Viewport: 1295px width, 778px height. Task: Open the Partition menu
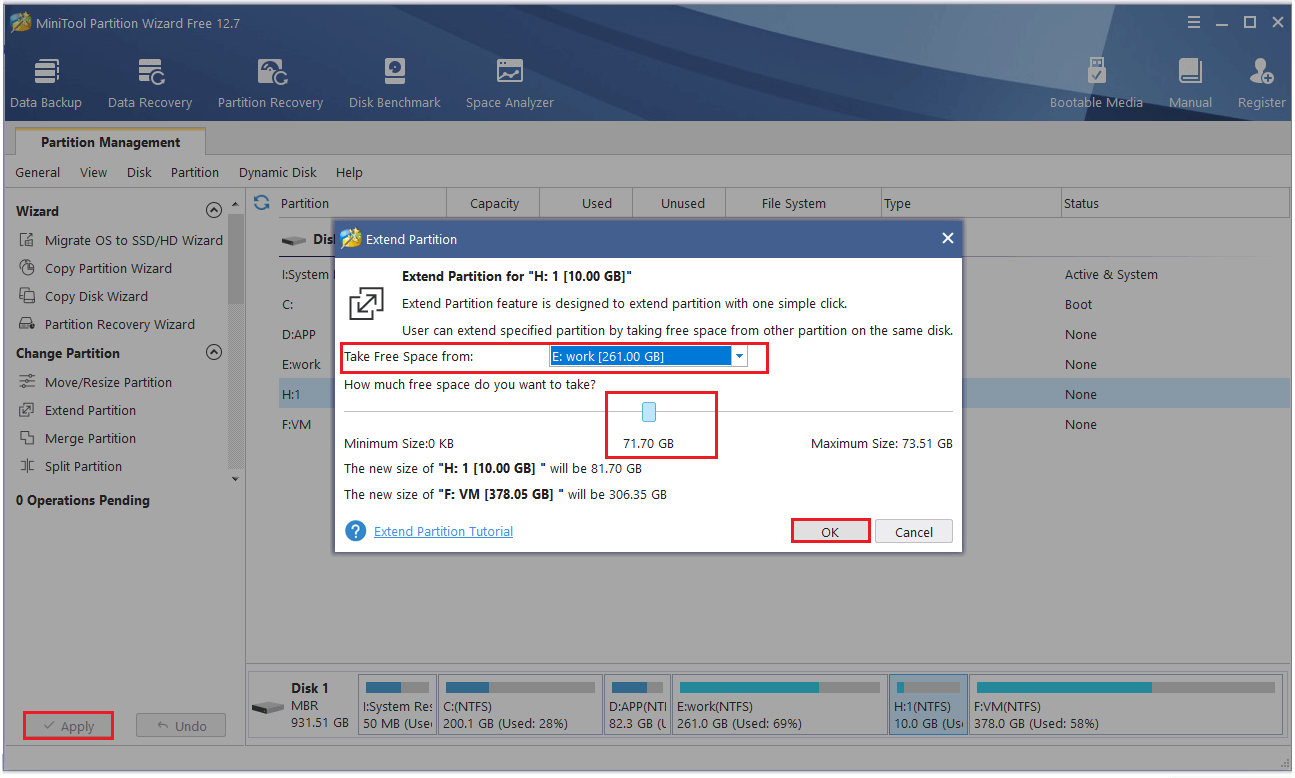(195, 172)
